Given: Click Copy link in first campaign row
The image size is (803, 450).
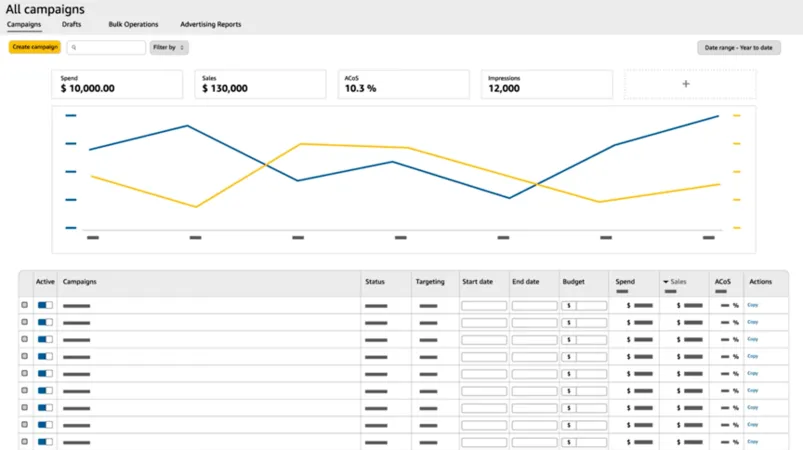Looking at the screenshot, I should pyautogui.click(x=752, y=305).
